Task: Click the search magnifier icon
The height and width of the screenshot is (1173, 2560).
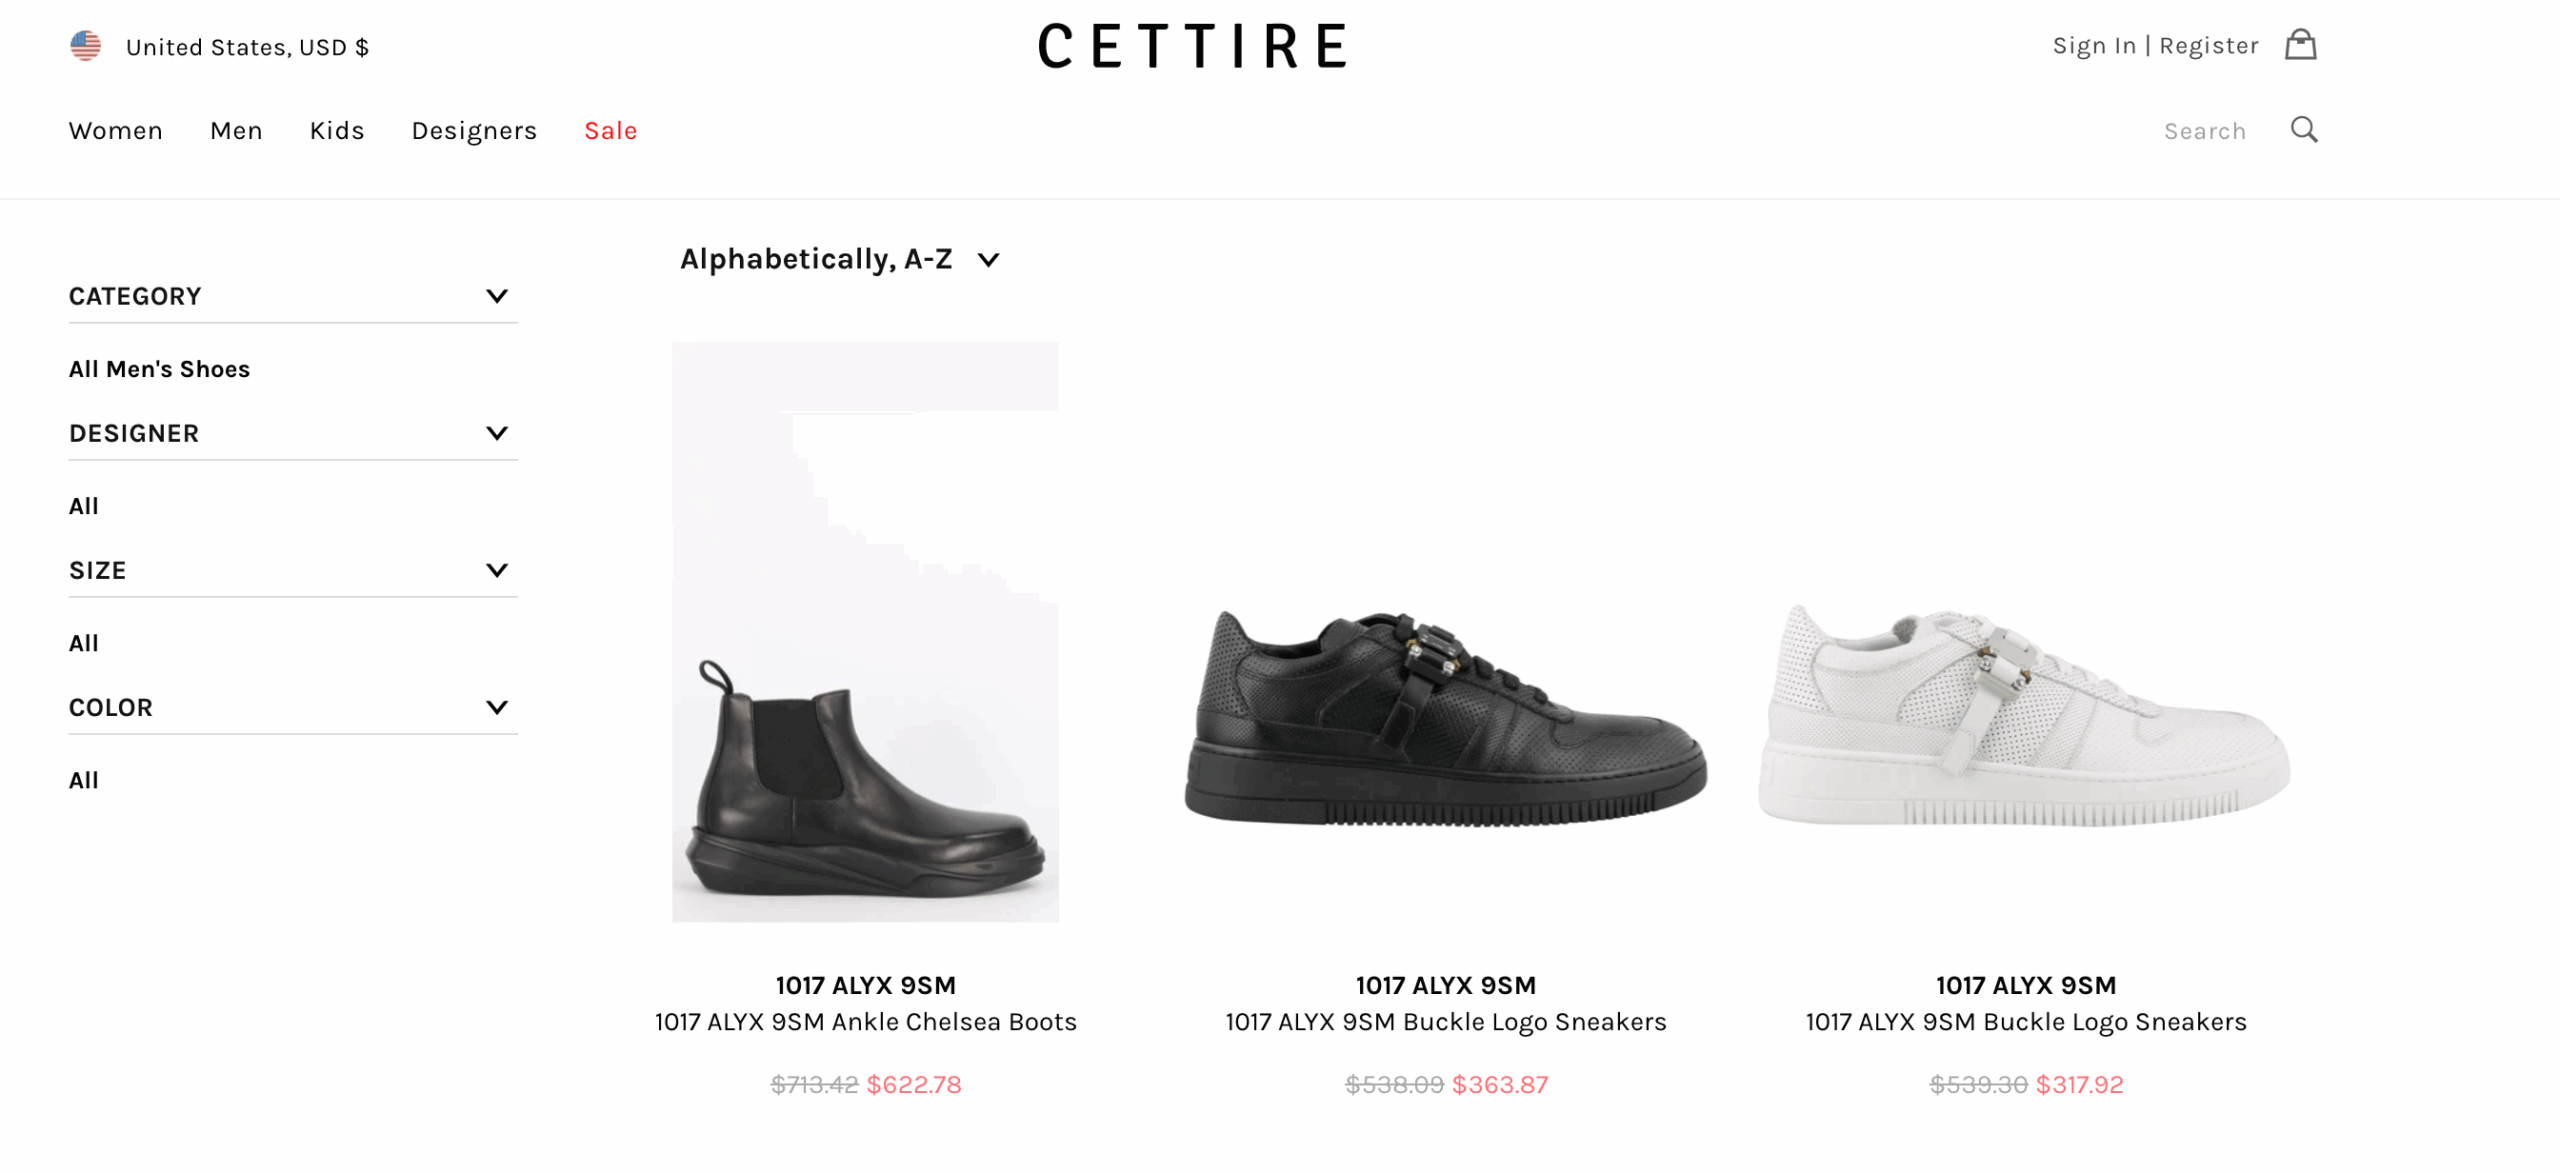Action: [2304, 130]
